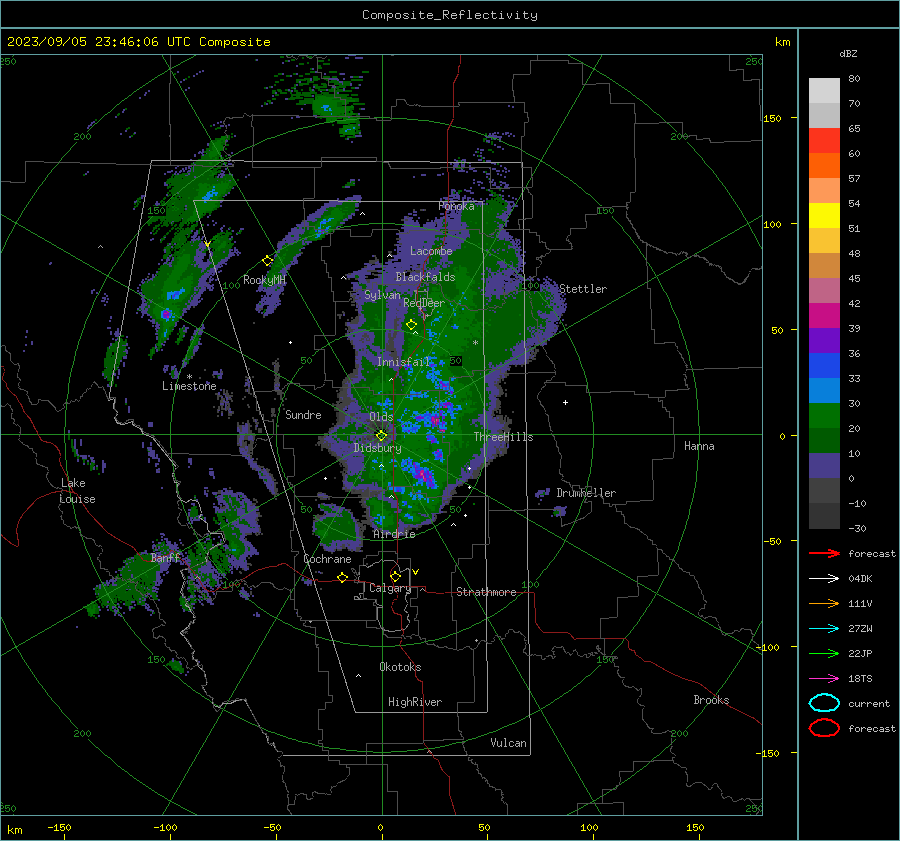Click the '04DK' legend label text

coord(860,579)
